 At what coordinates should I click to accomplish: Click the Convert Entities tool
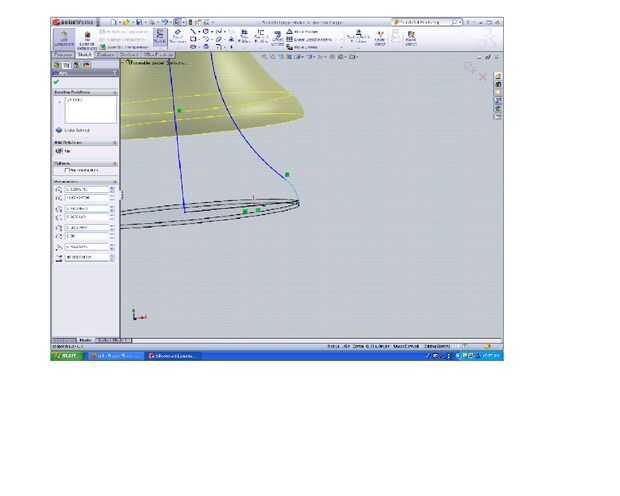[260, 36]
